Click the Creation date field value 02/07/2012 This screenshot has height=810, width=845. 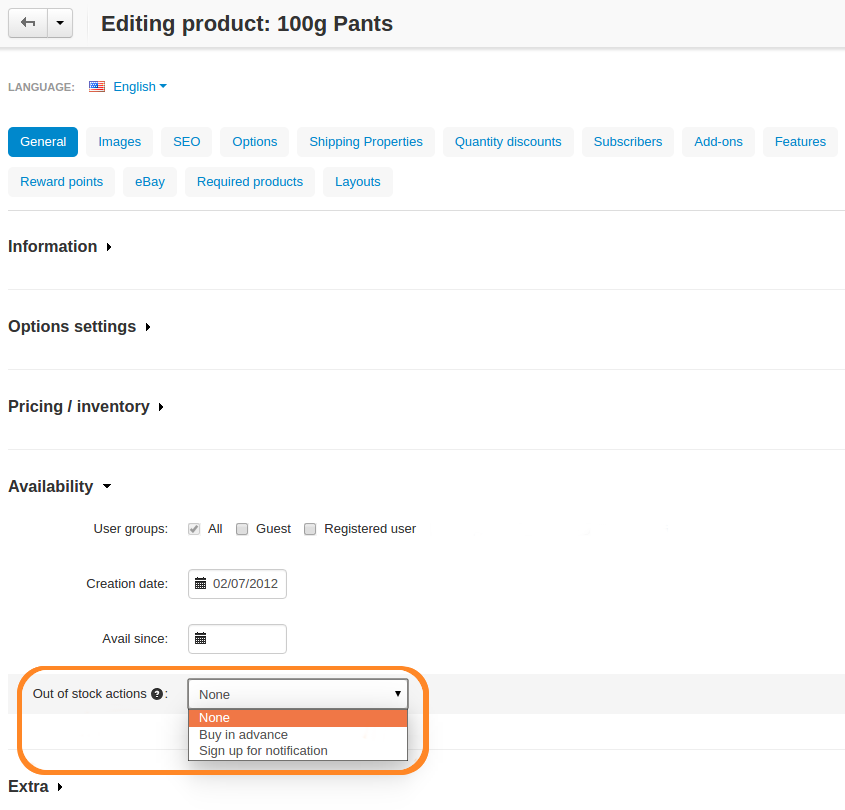245,584
